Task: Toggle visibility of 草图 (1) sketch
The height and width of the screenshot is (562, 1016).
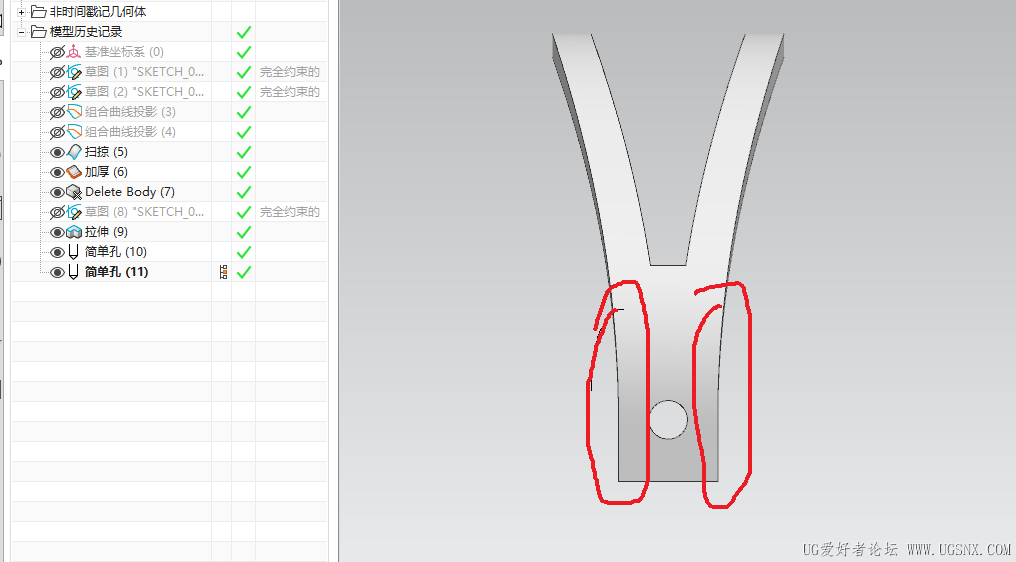Action: pos(57,72)
